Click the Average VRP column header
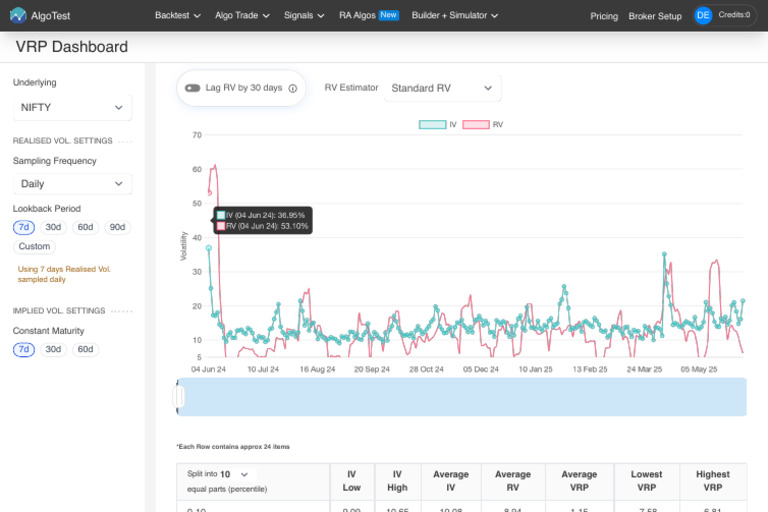The width and height of the screenshot is (768, 512). [x=579, y=481]
